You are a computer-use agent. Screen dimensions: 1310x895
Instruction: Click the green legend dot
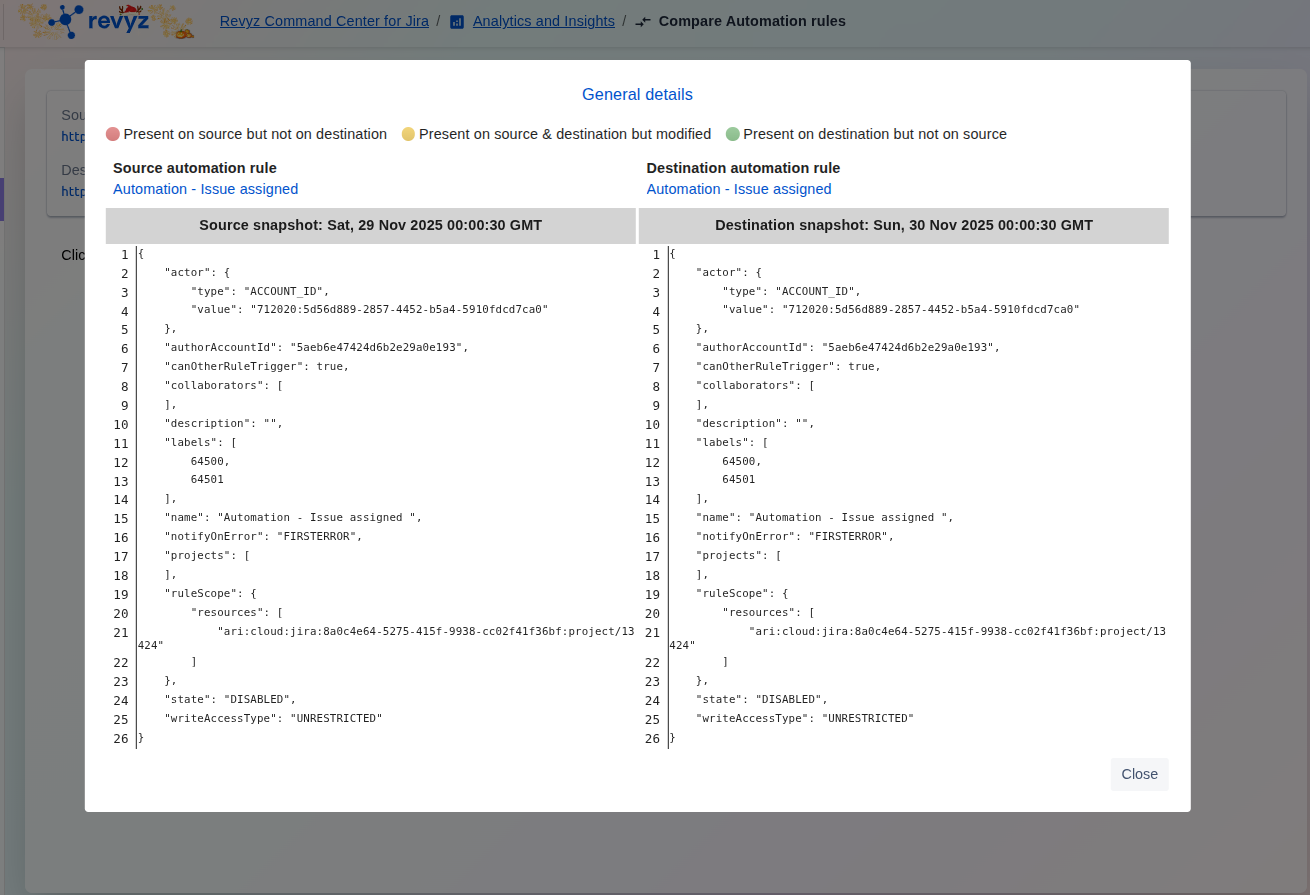733,134
